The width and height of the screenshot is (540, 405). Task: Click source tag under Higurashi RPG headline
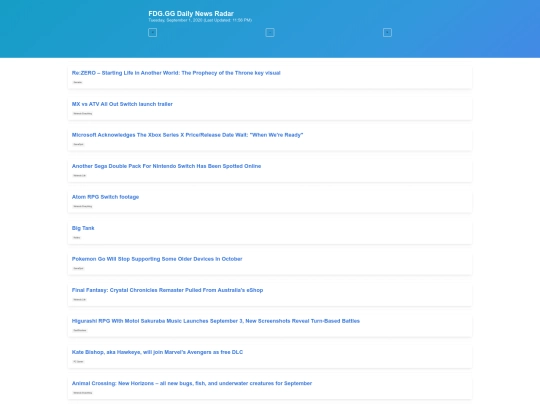[80, 330]
